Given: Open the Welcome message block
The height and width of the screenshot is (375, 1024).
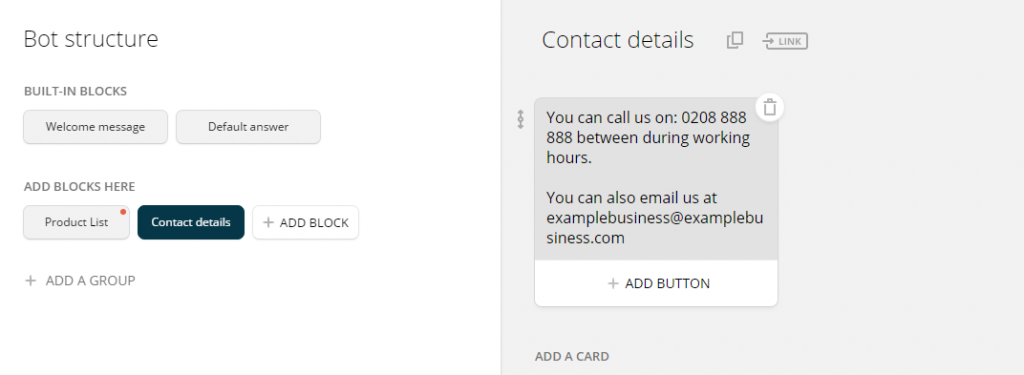Looking at the screenshot, I should (x=95, y=127).
